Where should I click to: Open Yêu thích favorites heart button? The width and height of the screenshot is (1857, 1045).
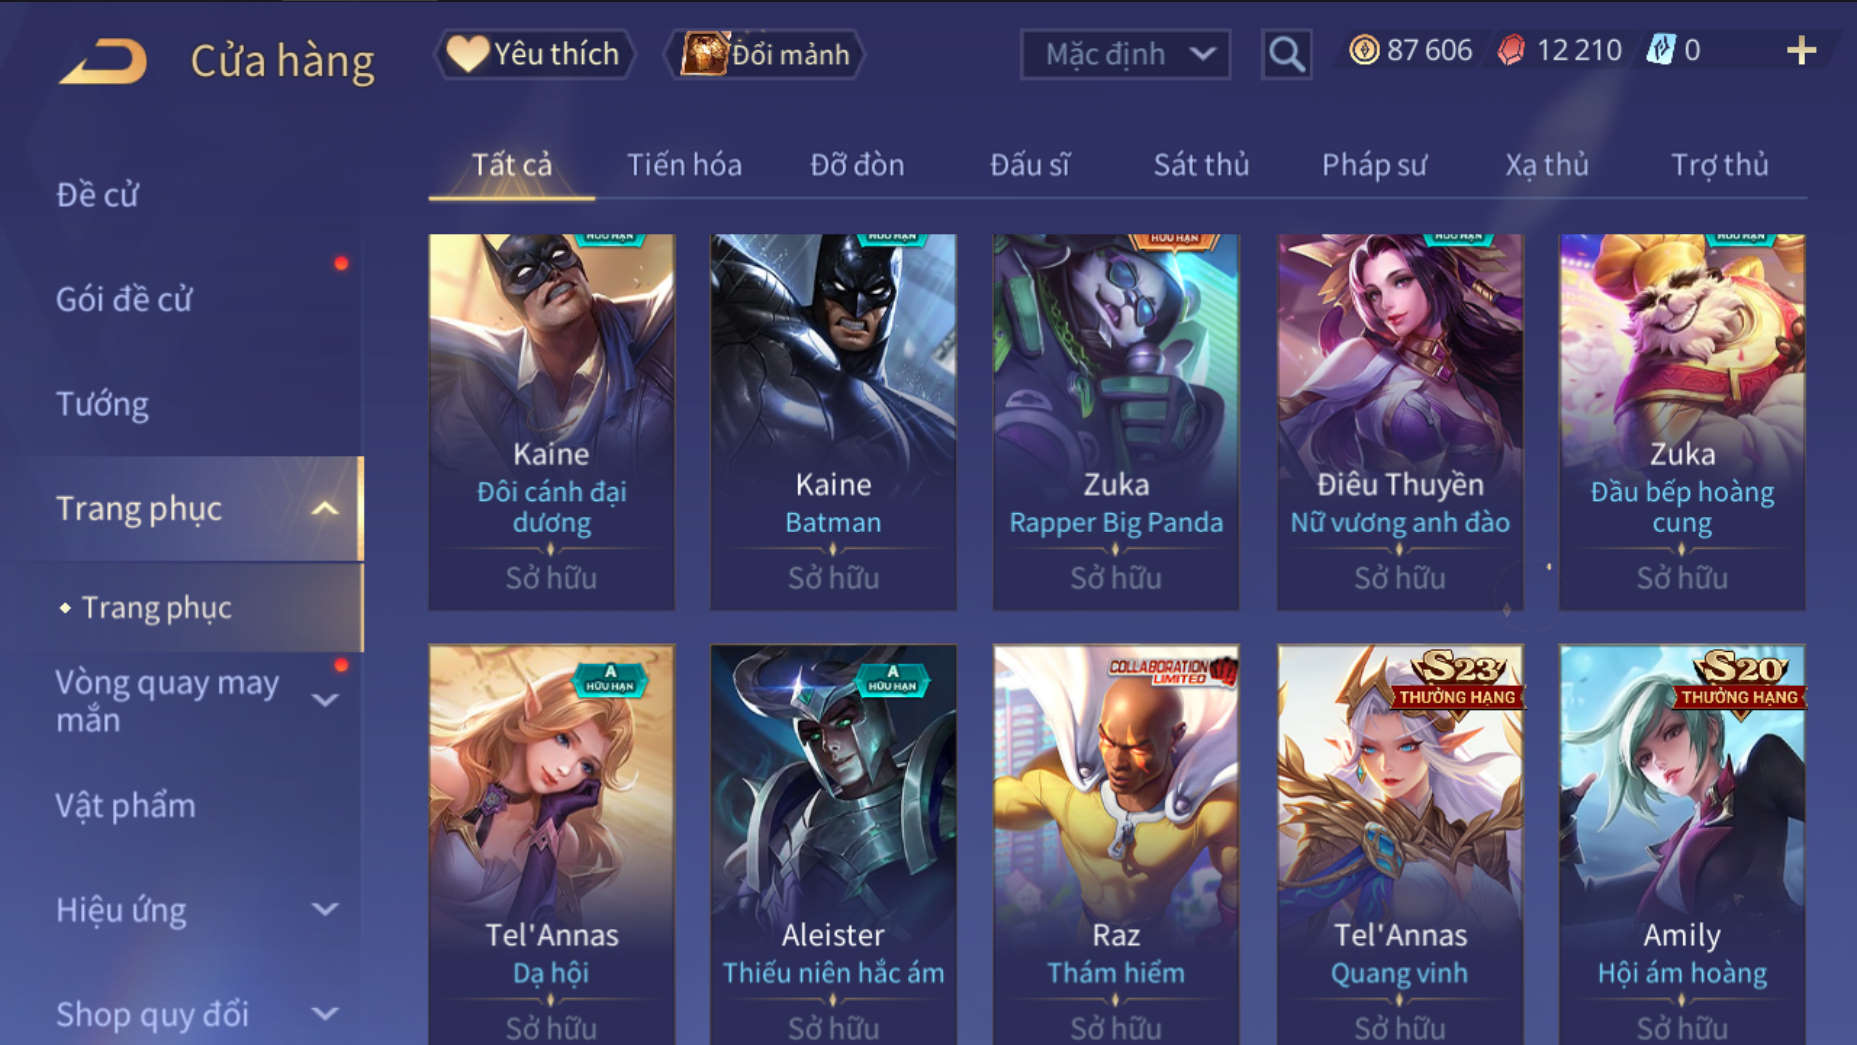534,54
